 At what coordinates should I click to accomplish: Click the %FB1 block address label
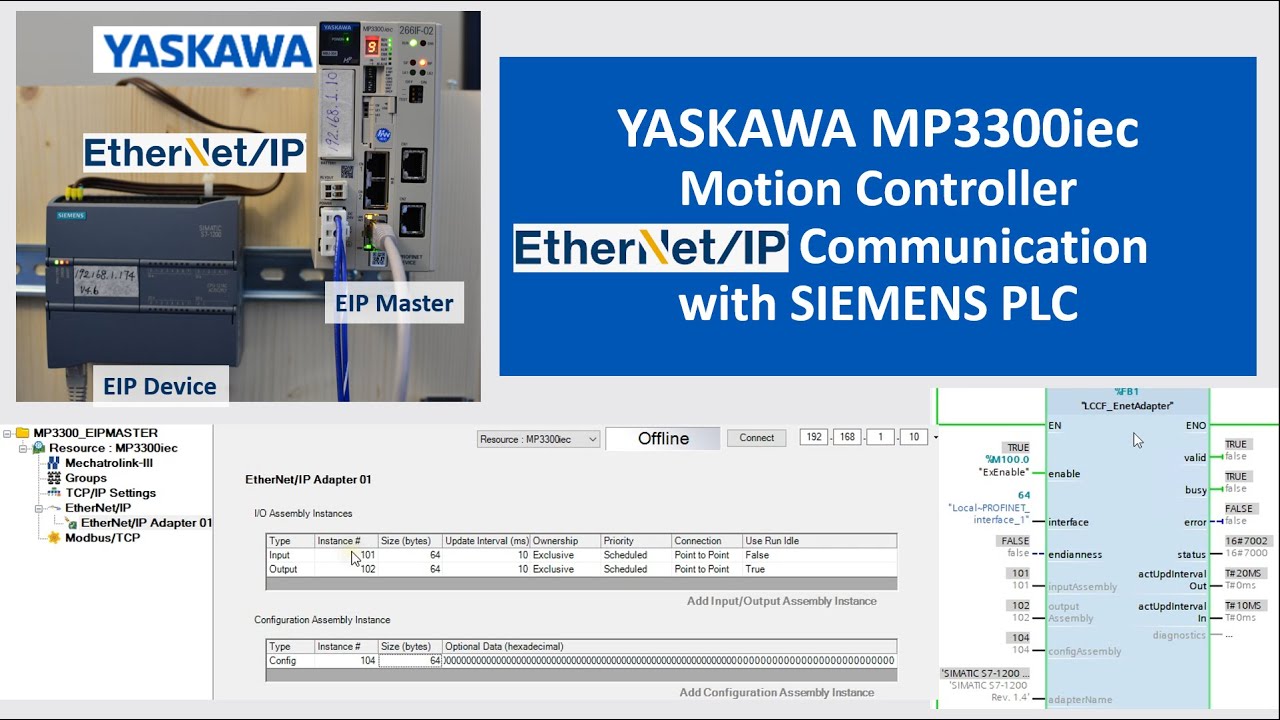pos(1127,392)
